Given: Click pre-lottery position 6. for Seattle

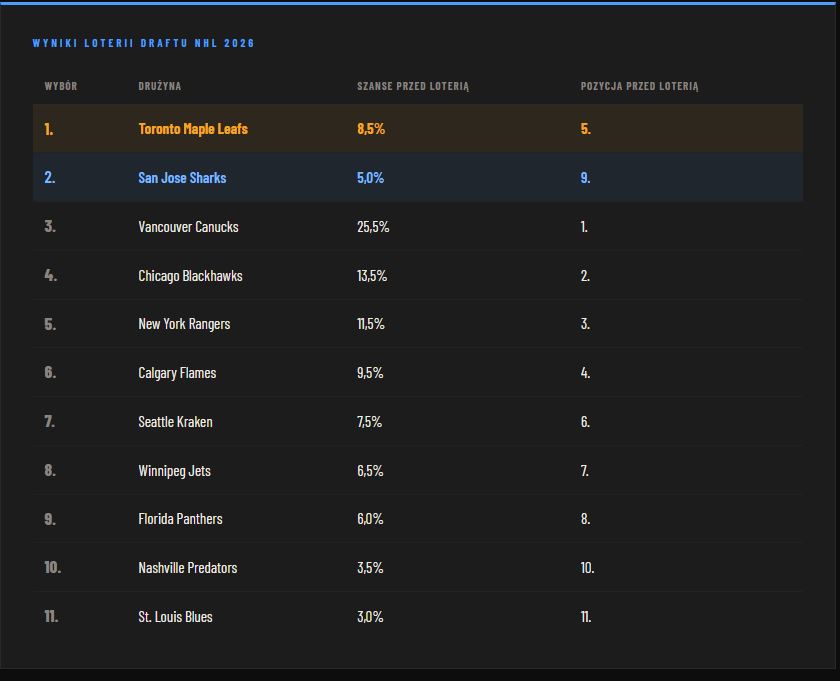Looking at the screenshot, I should (585, 422).
